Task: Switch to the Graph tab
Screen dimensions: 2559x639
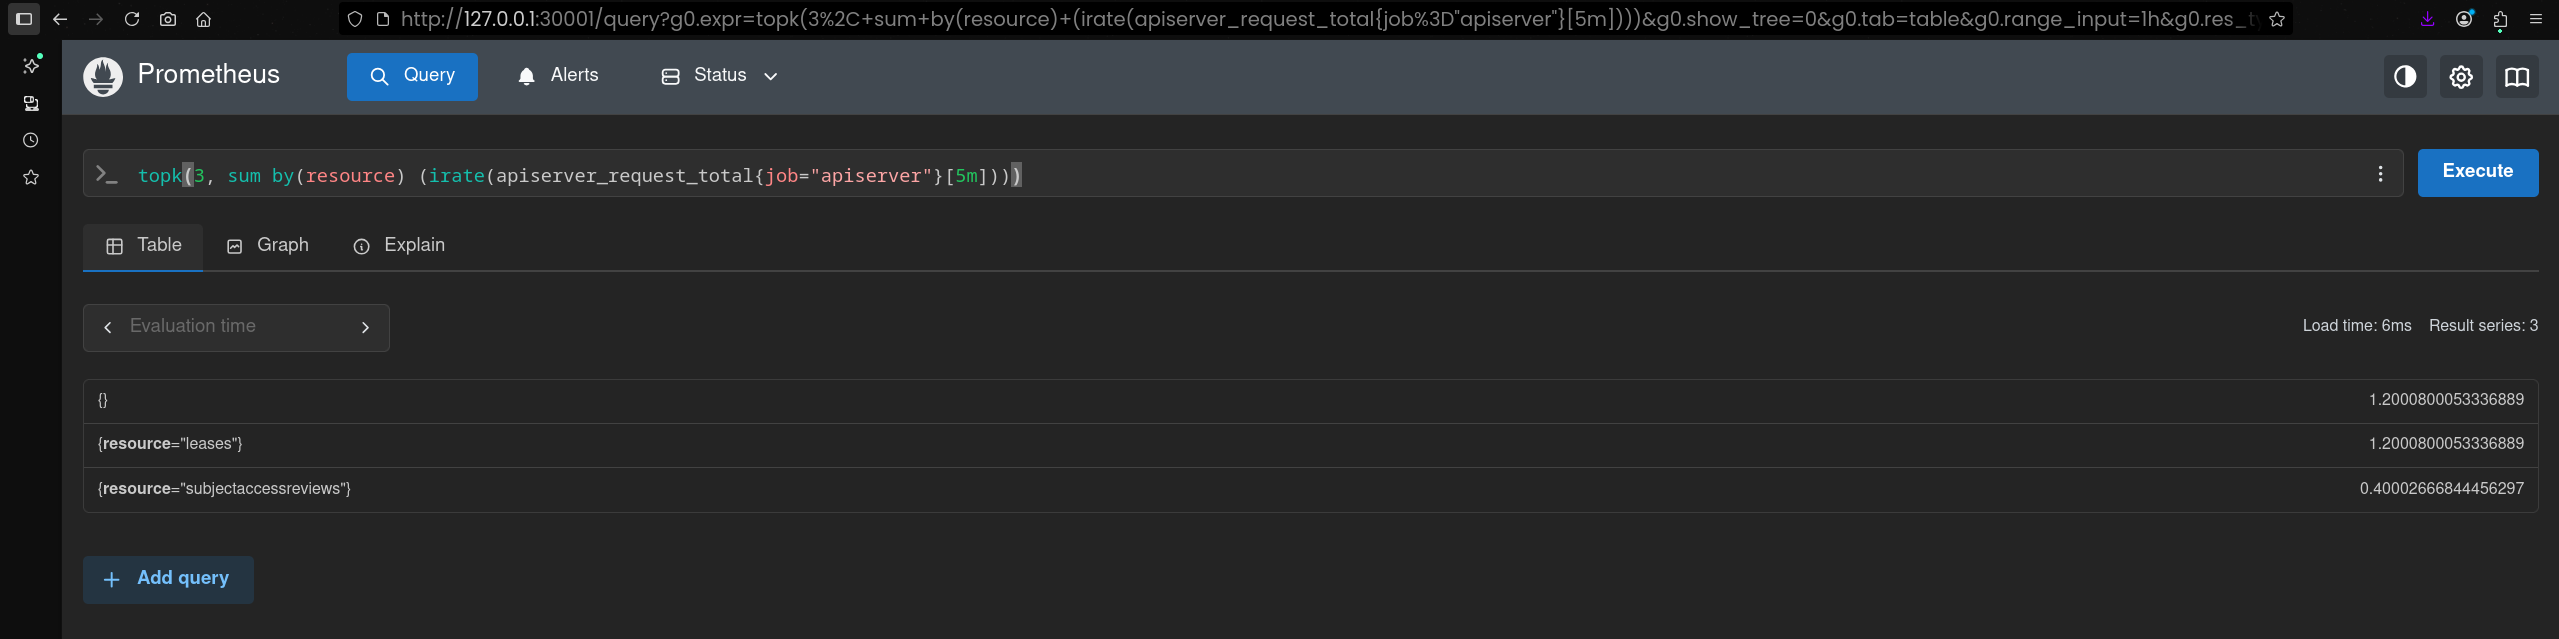Action: point(268,246)
